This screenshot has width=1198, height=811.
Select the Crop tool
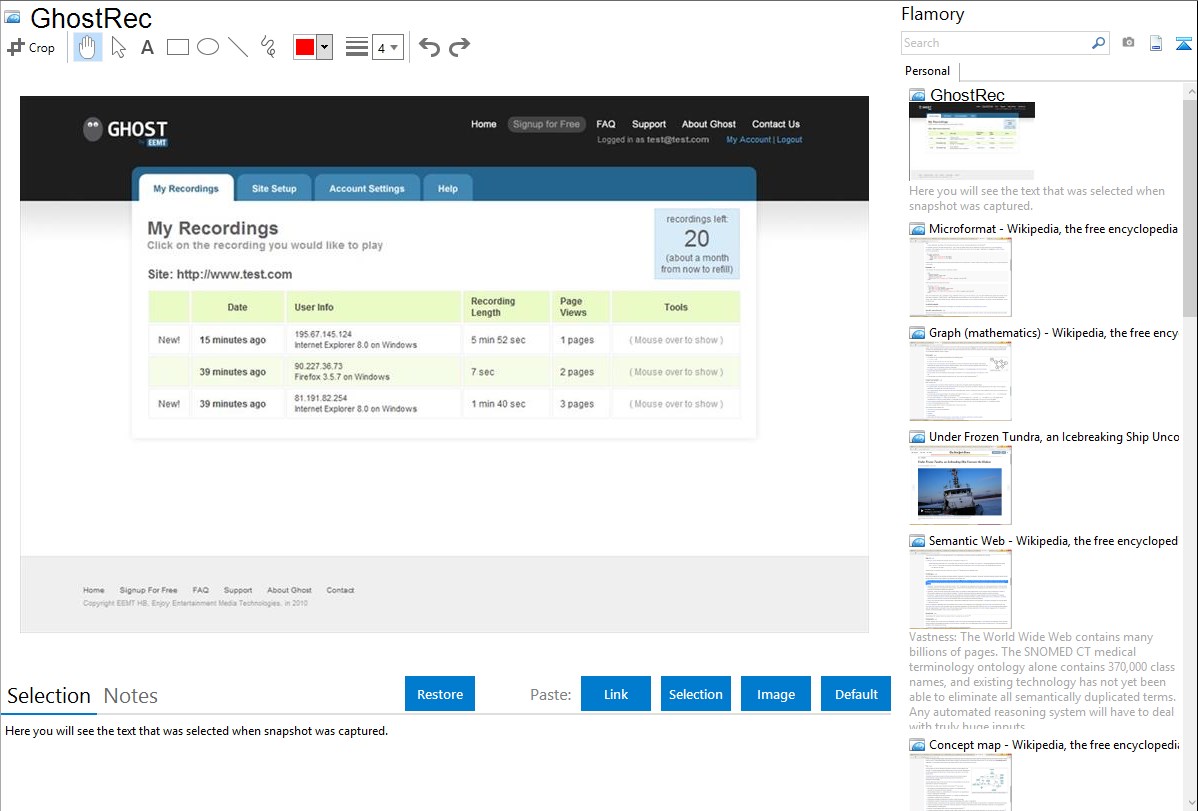[31, 47]
